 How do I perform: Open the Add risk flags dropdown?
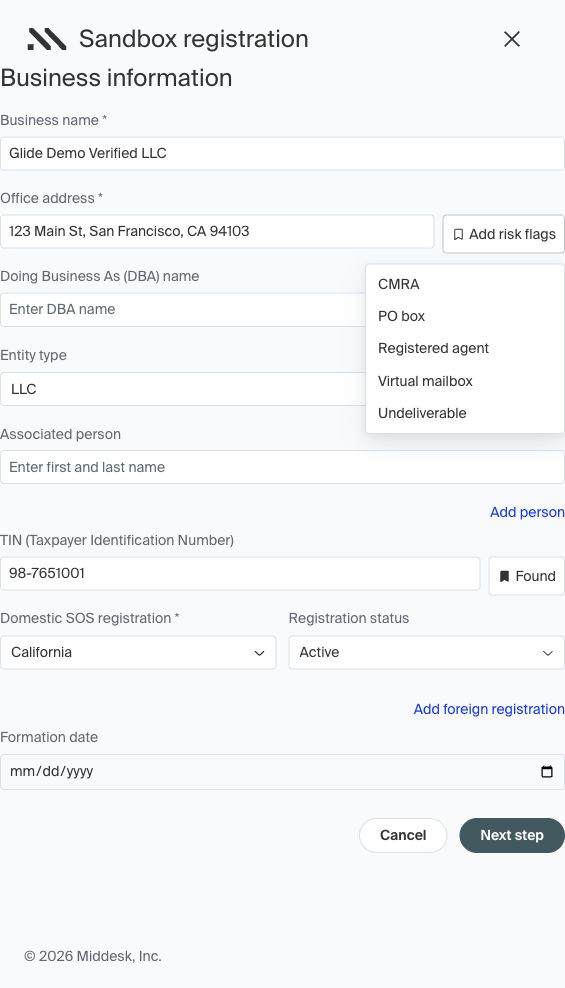tap(504, 234)
